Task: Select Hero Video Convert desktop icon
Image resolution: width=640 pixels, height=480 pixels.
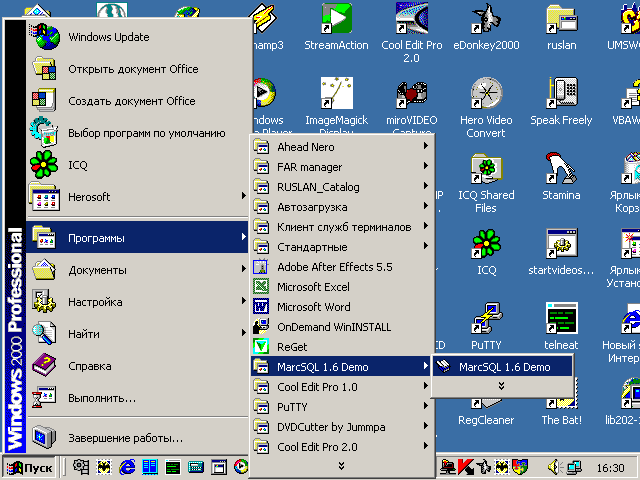Action: 486,108
